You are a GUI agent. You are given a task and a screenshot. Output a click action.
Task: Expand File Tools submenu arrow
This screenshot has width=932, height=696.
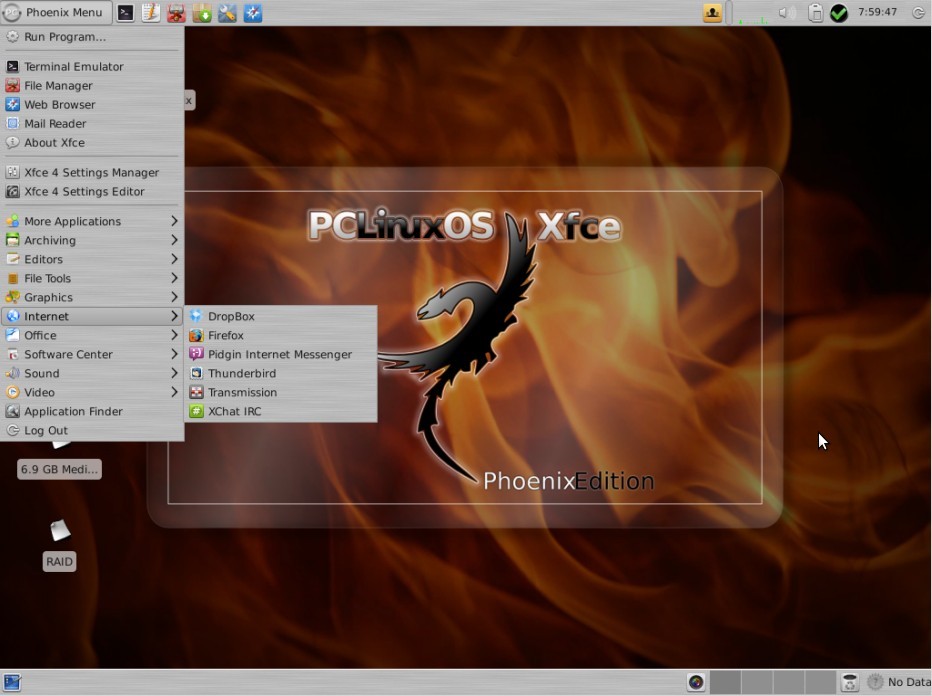[x=174, y=278]
